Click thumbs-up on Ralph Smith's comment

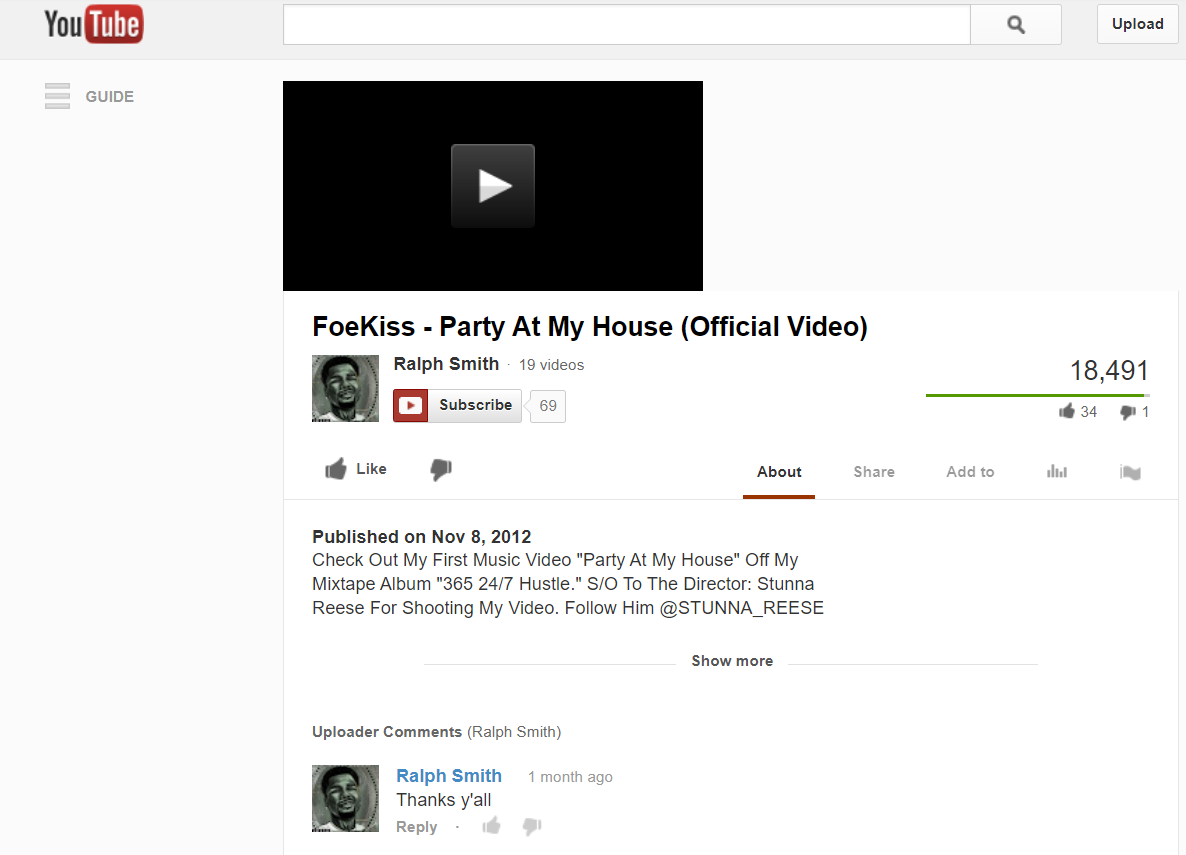point(492,825)
